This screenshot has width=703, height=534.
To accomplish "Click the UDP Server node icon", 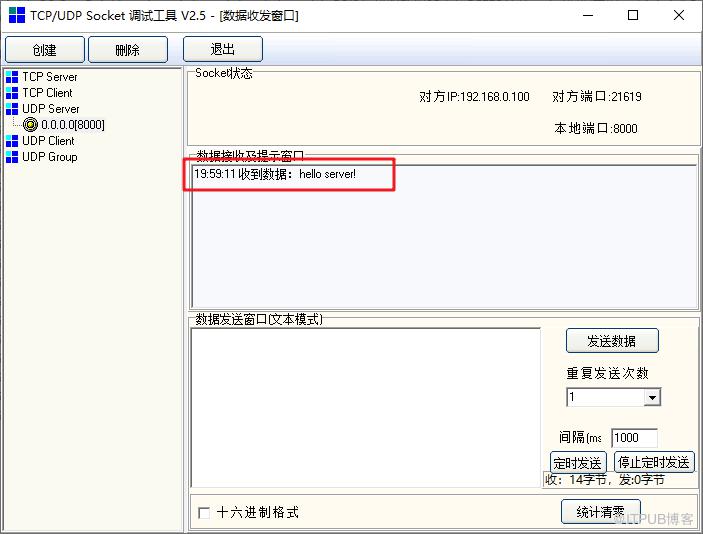I will tap(12, 109).
